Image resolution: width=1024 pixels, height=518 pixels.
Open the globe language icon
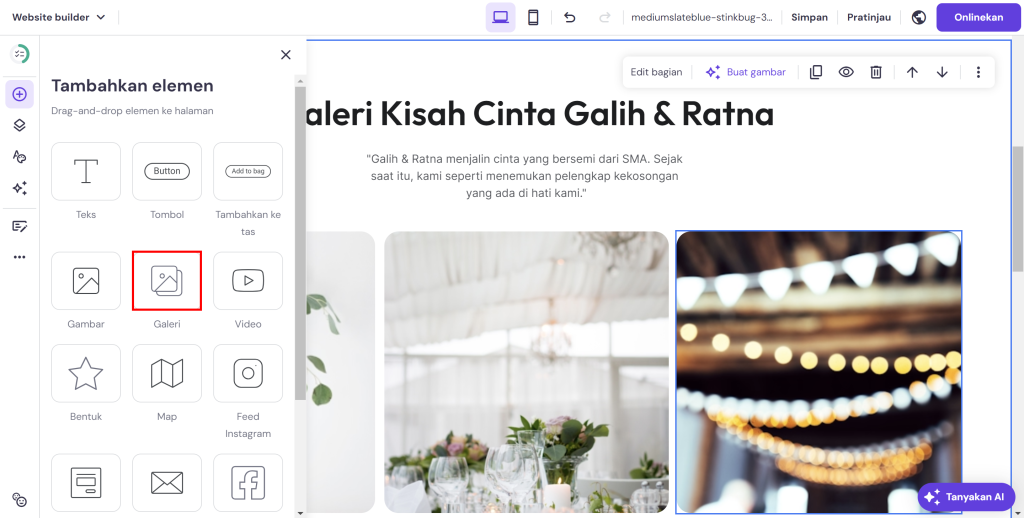[x=919, y=18]
